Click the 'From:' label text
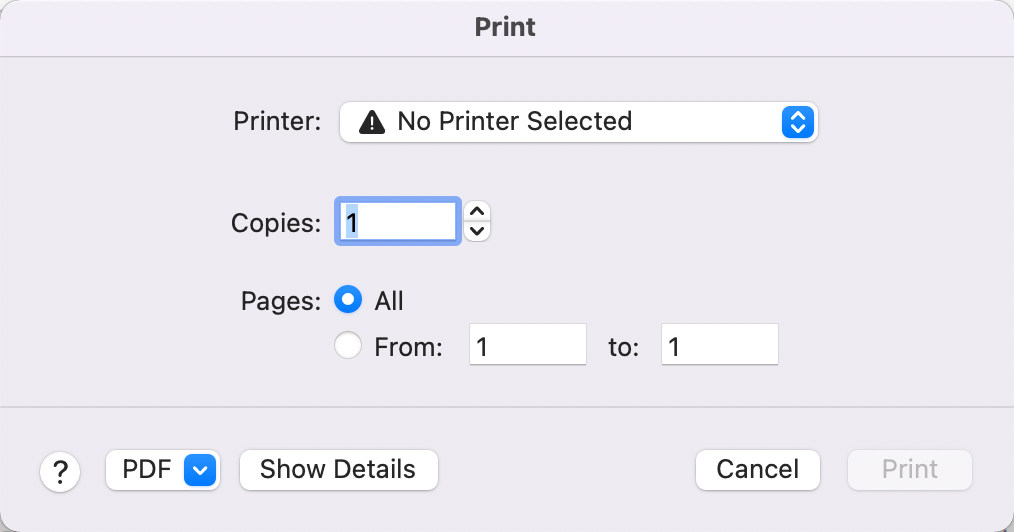Viewport: 1014px width, 532px height. [409, 347]
